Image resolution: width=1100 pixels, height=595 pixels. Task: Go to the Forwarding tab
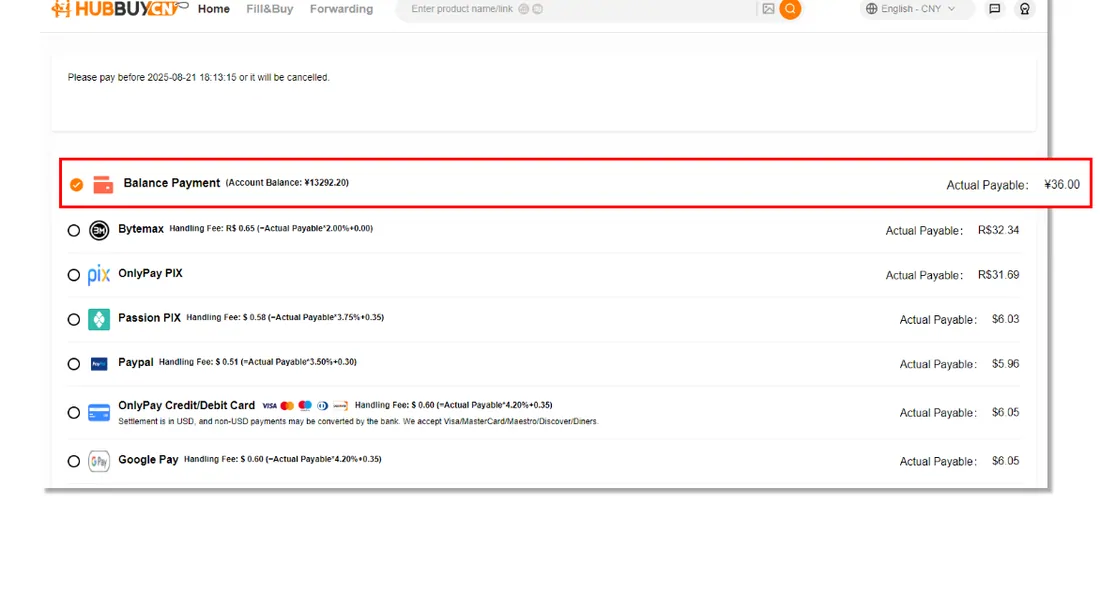pos(342,9)
